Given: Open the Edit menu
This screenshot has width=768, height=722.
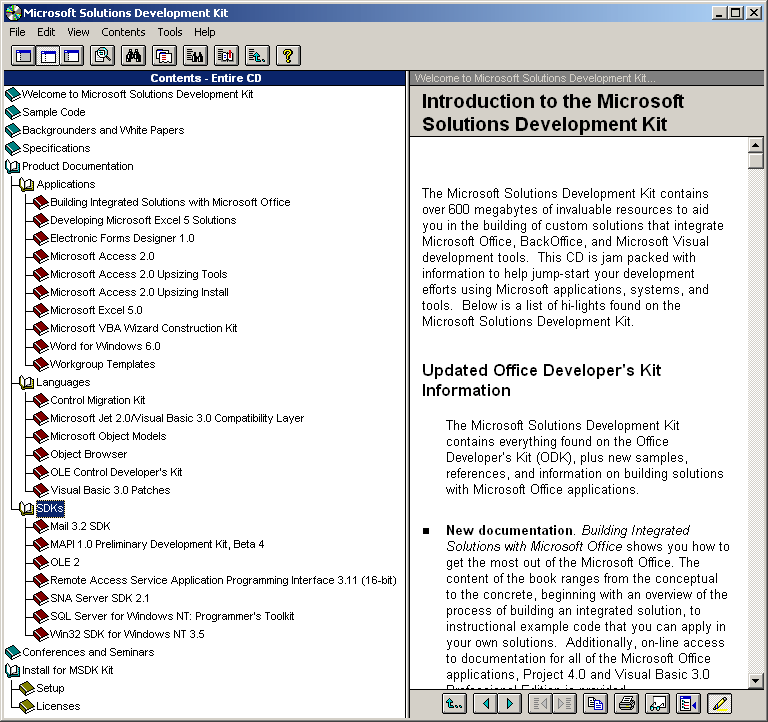Looking at the screenshot, I should [46, 32].
